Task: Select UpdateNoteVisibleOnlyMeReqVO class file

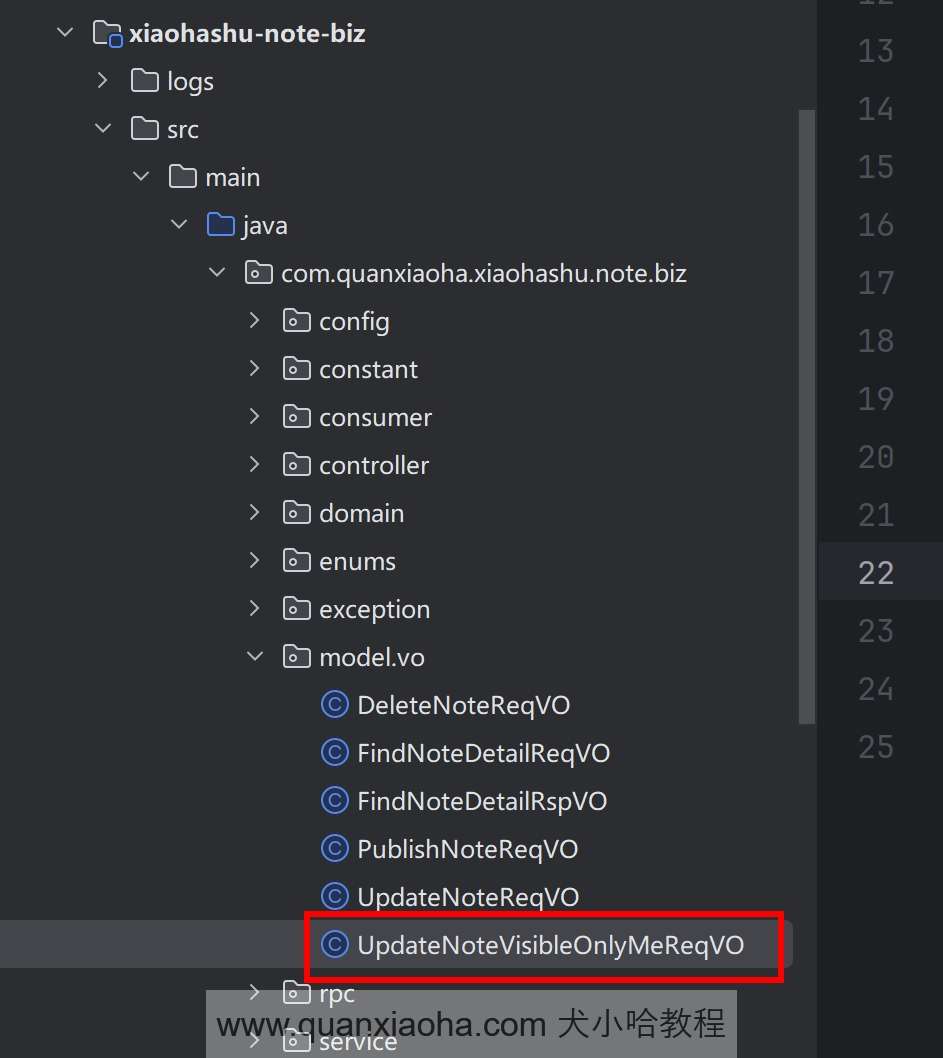Action: pyautogui.click(x=550, y=945)
